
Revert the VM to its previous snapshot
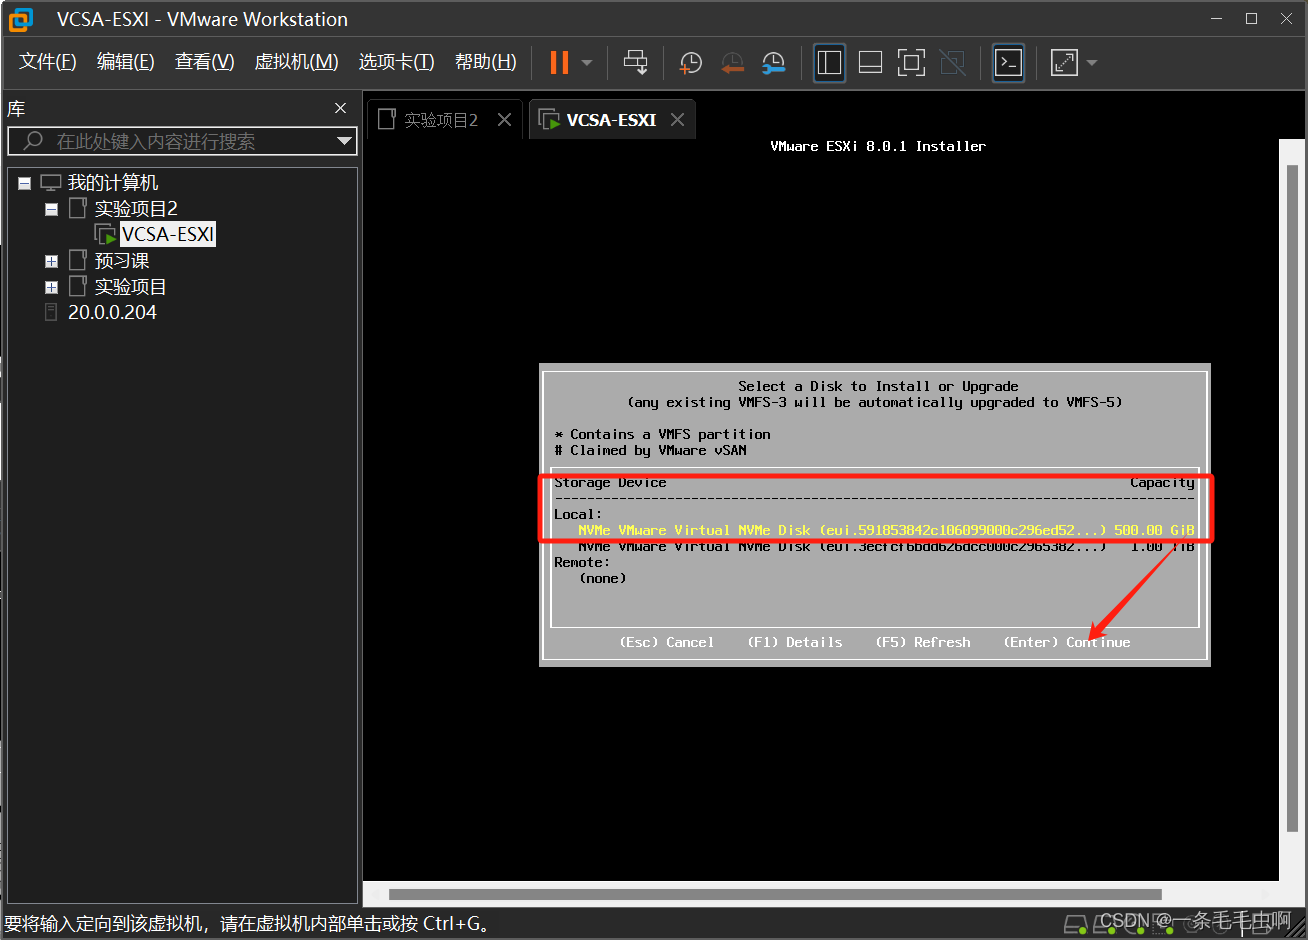click(x=732, y=63)
